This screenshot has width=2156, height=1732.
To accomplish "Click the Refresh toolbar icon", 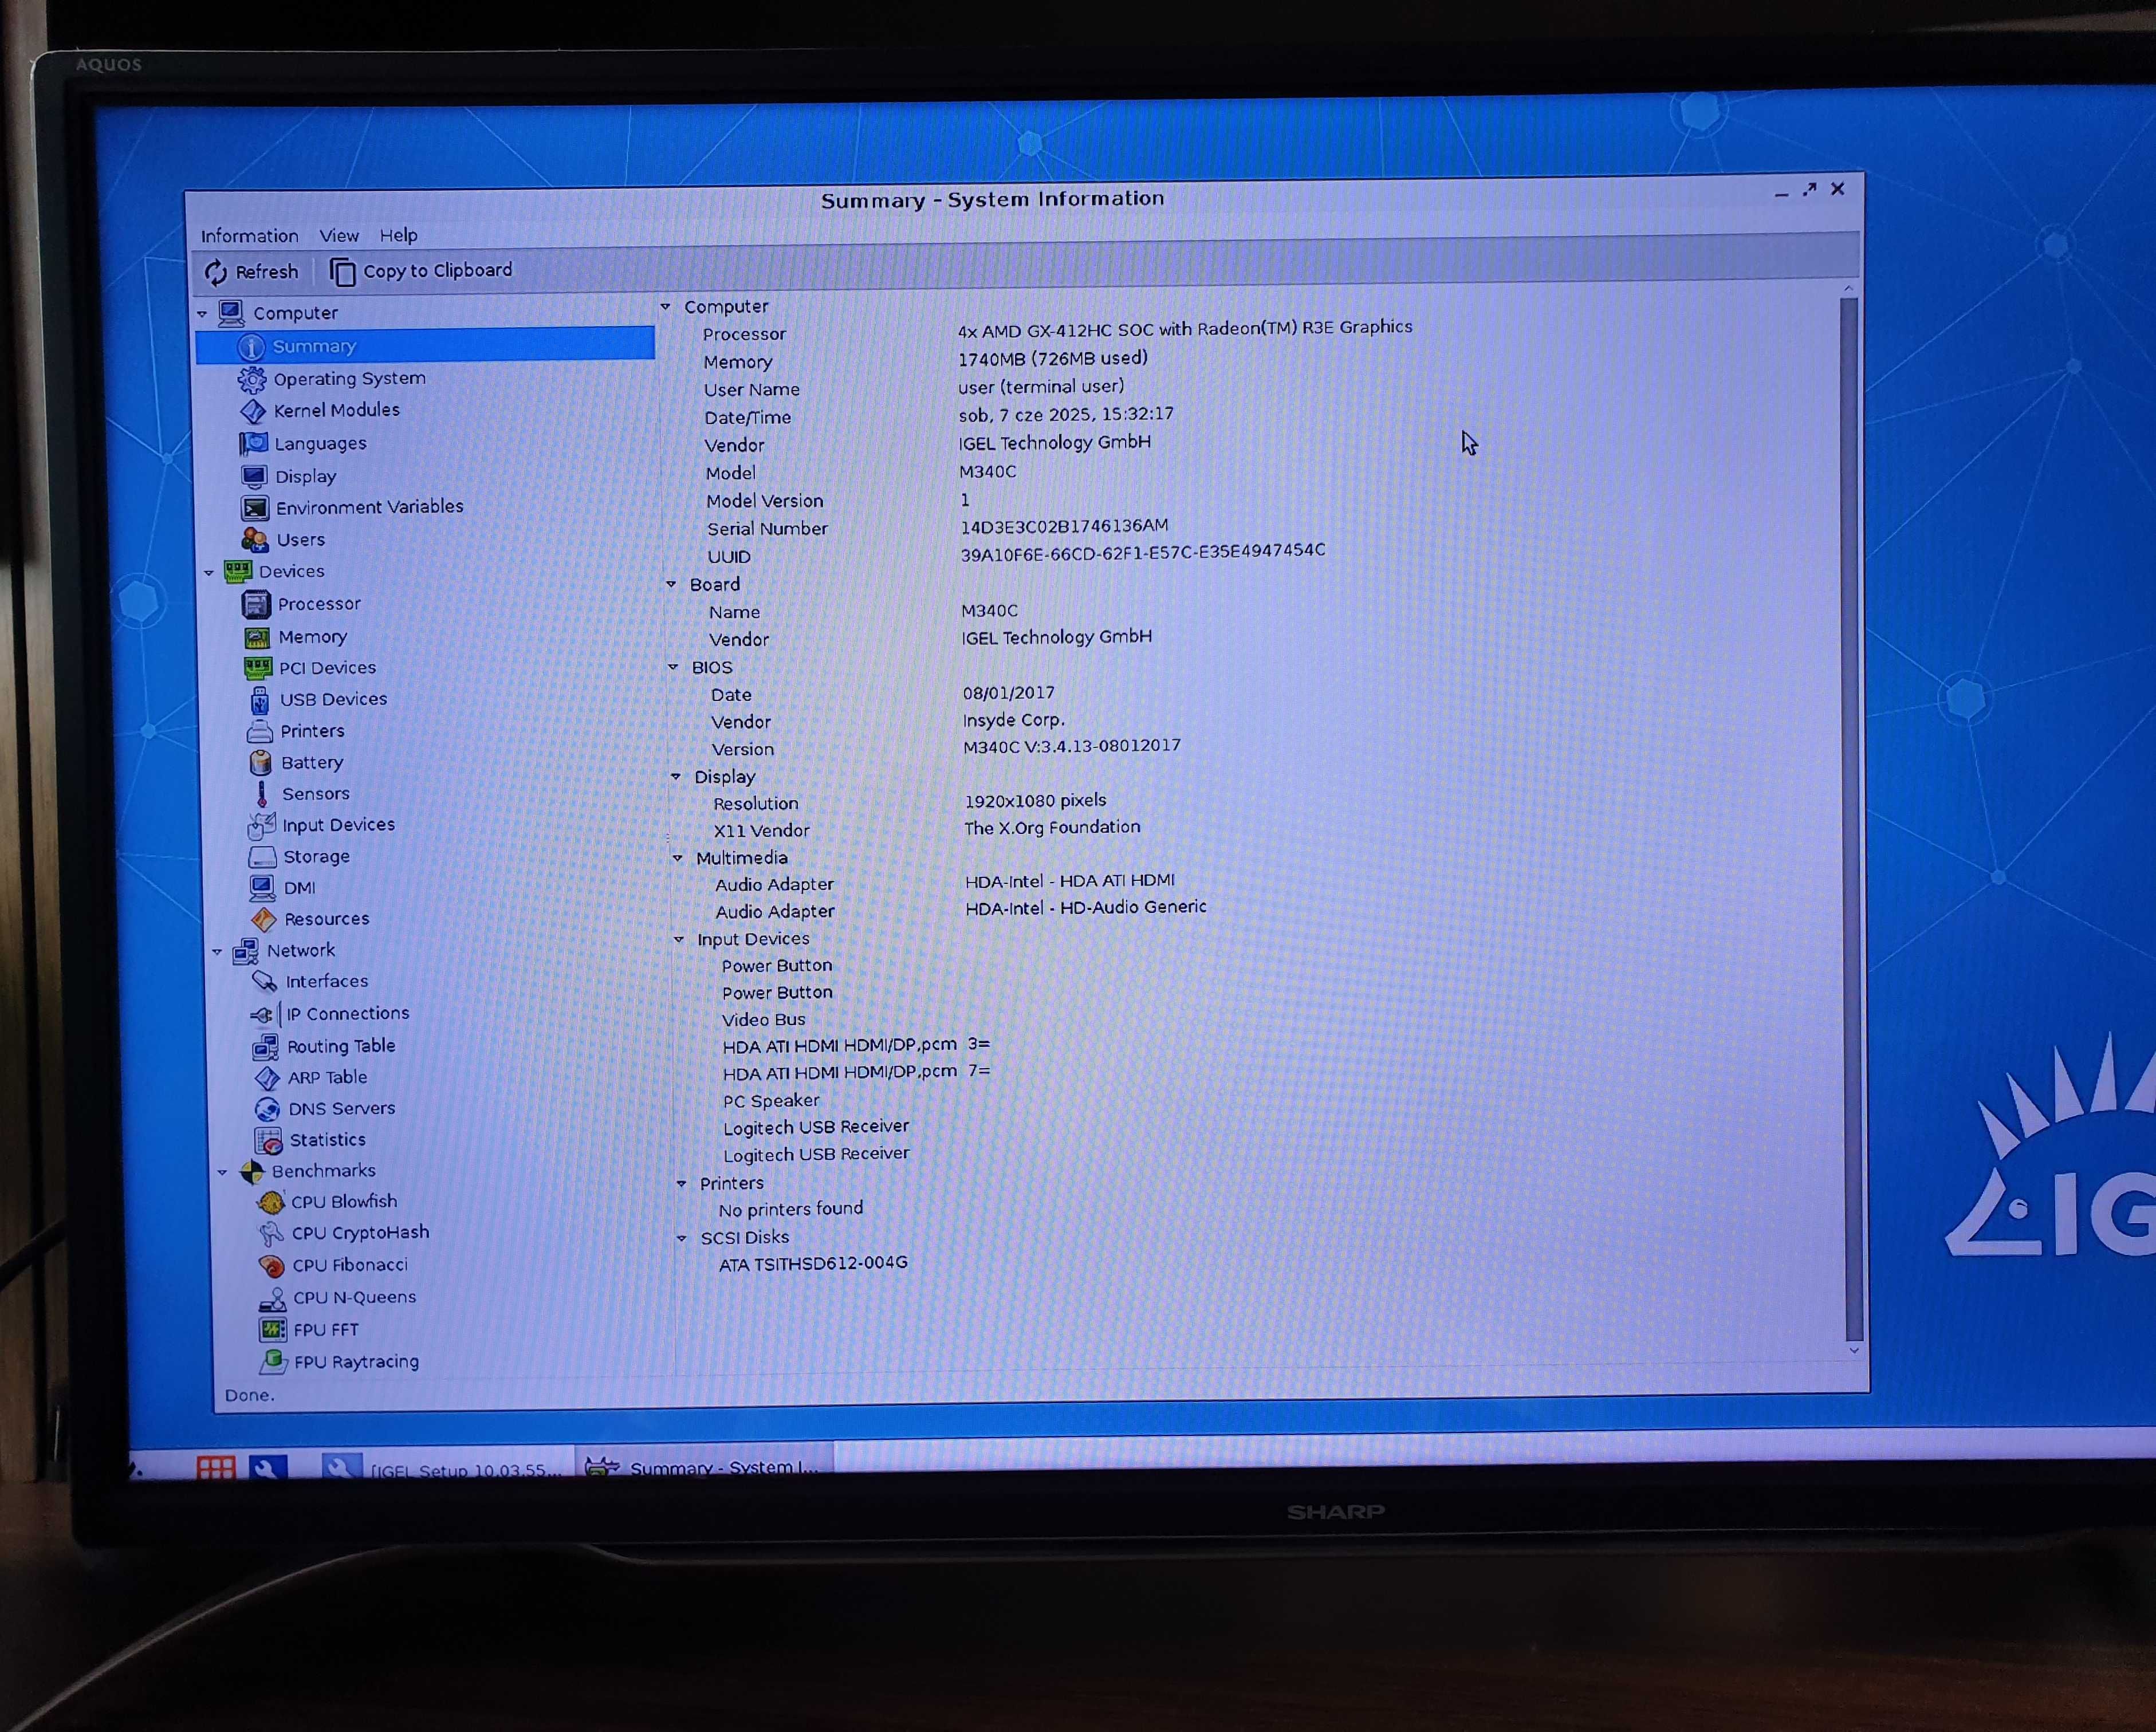I will click(x=216, y=272).
